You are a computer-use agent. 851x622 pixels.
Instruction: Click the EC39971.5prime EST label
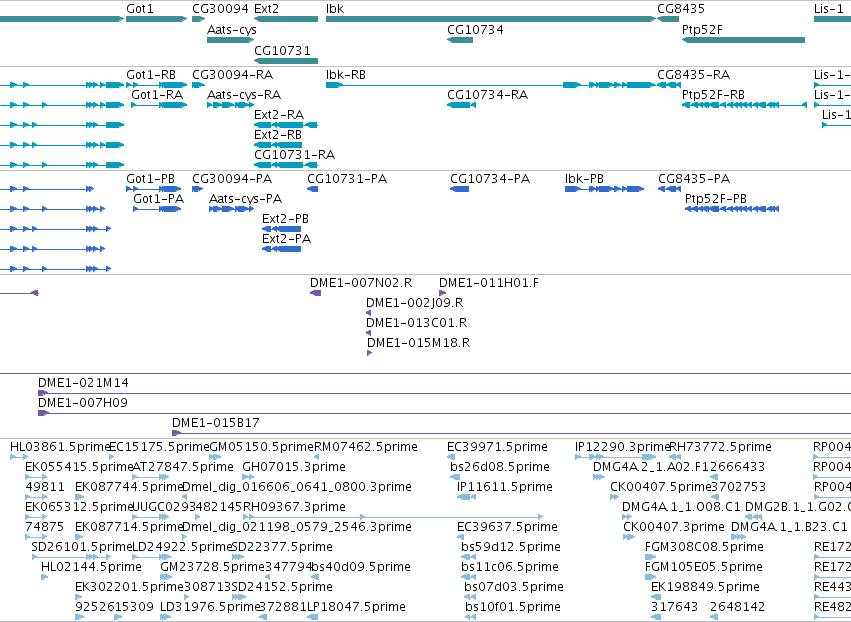pos(497,447)
